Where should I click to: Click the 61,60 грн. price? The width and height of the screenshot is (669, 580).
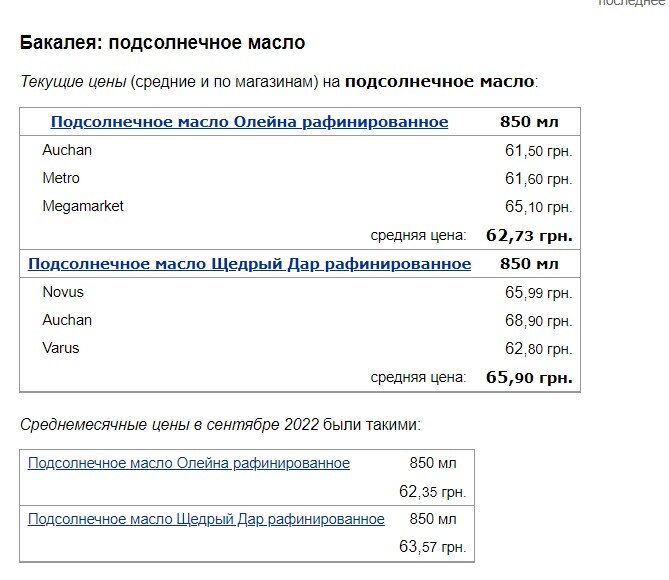coord(538,179)
